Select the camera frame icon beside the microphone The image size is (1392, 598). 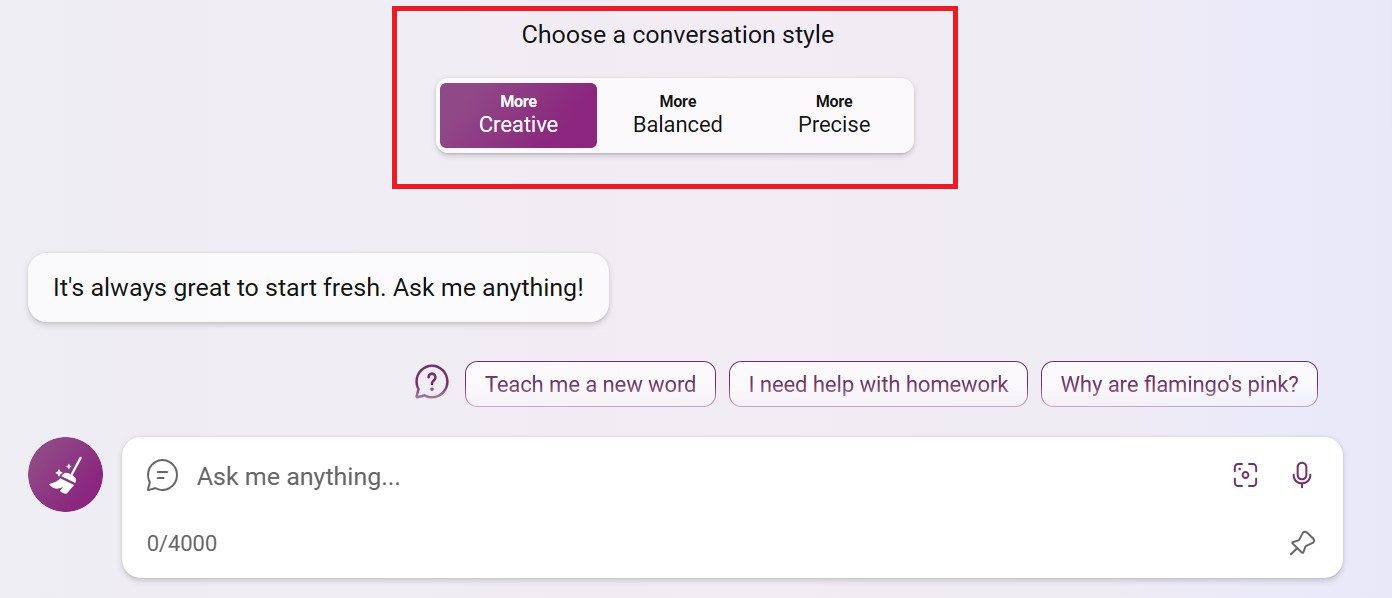pos(1244,475)
